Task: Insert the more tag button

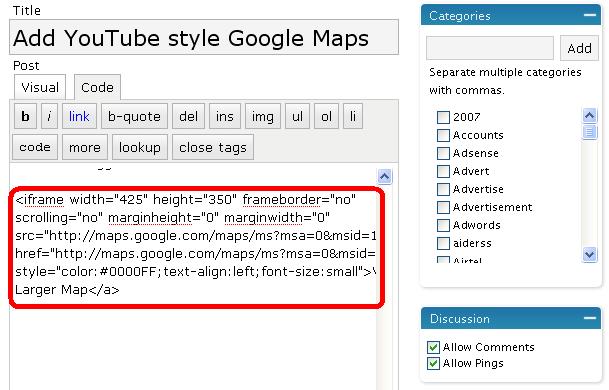Action: [x=85, y=147]
